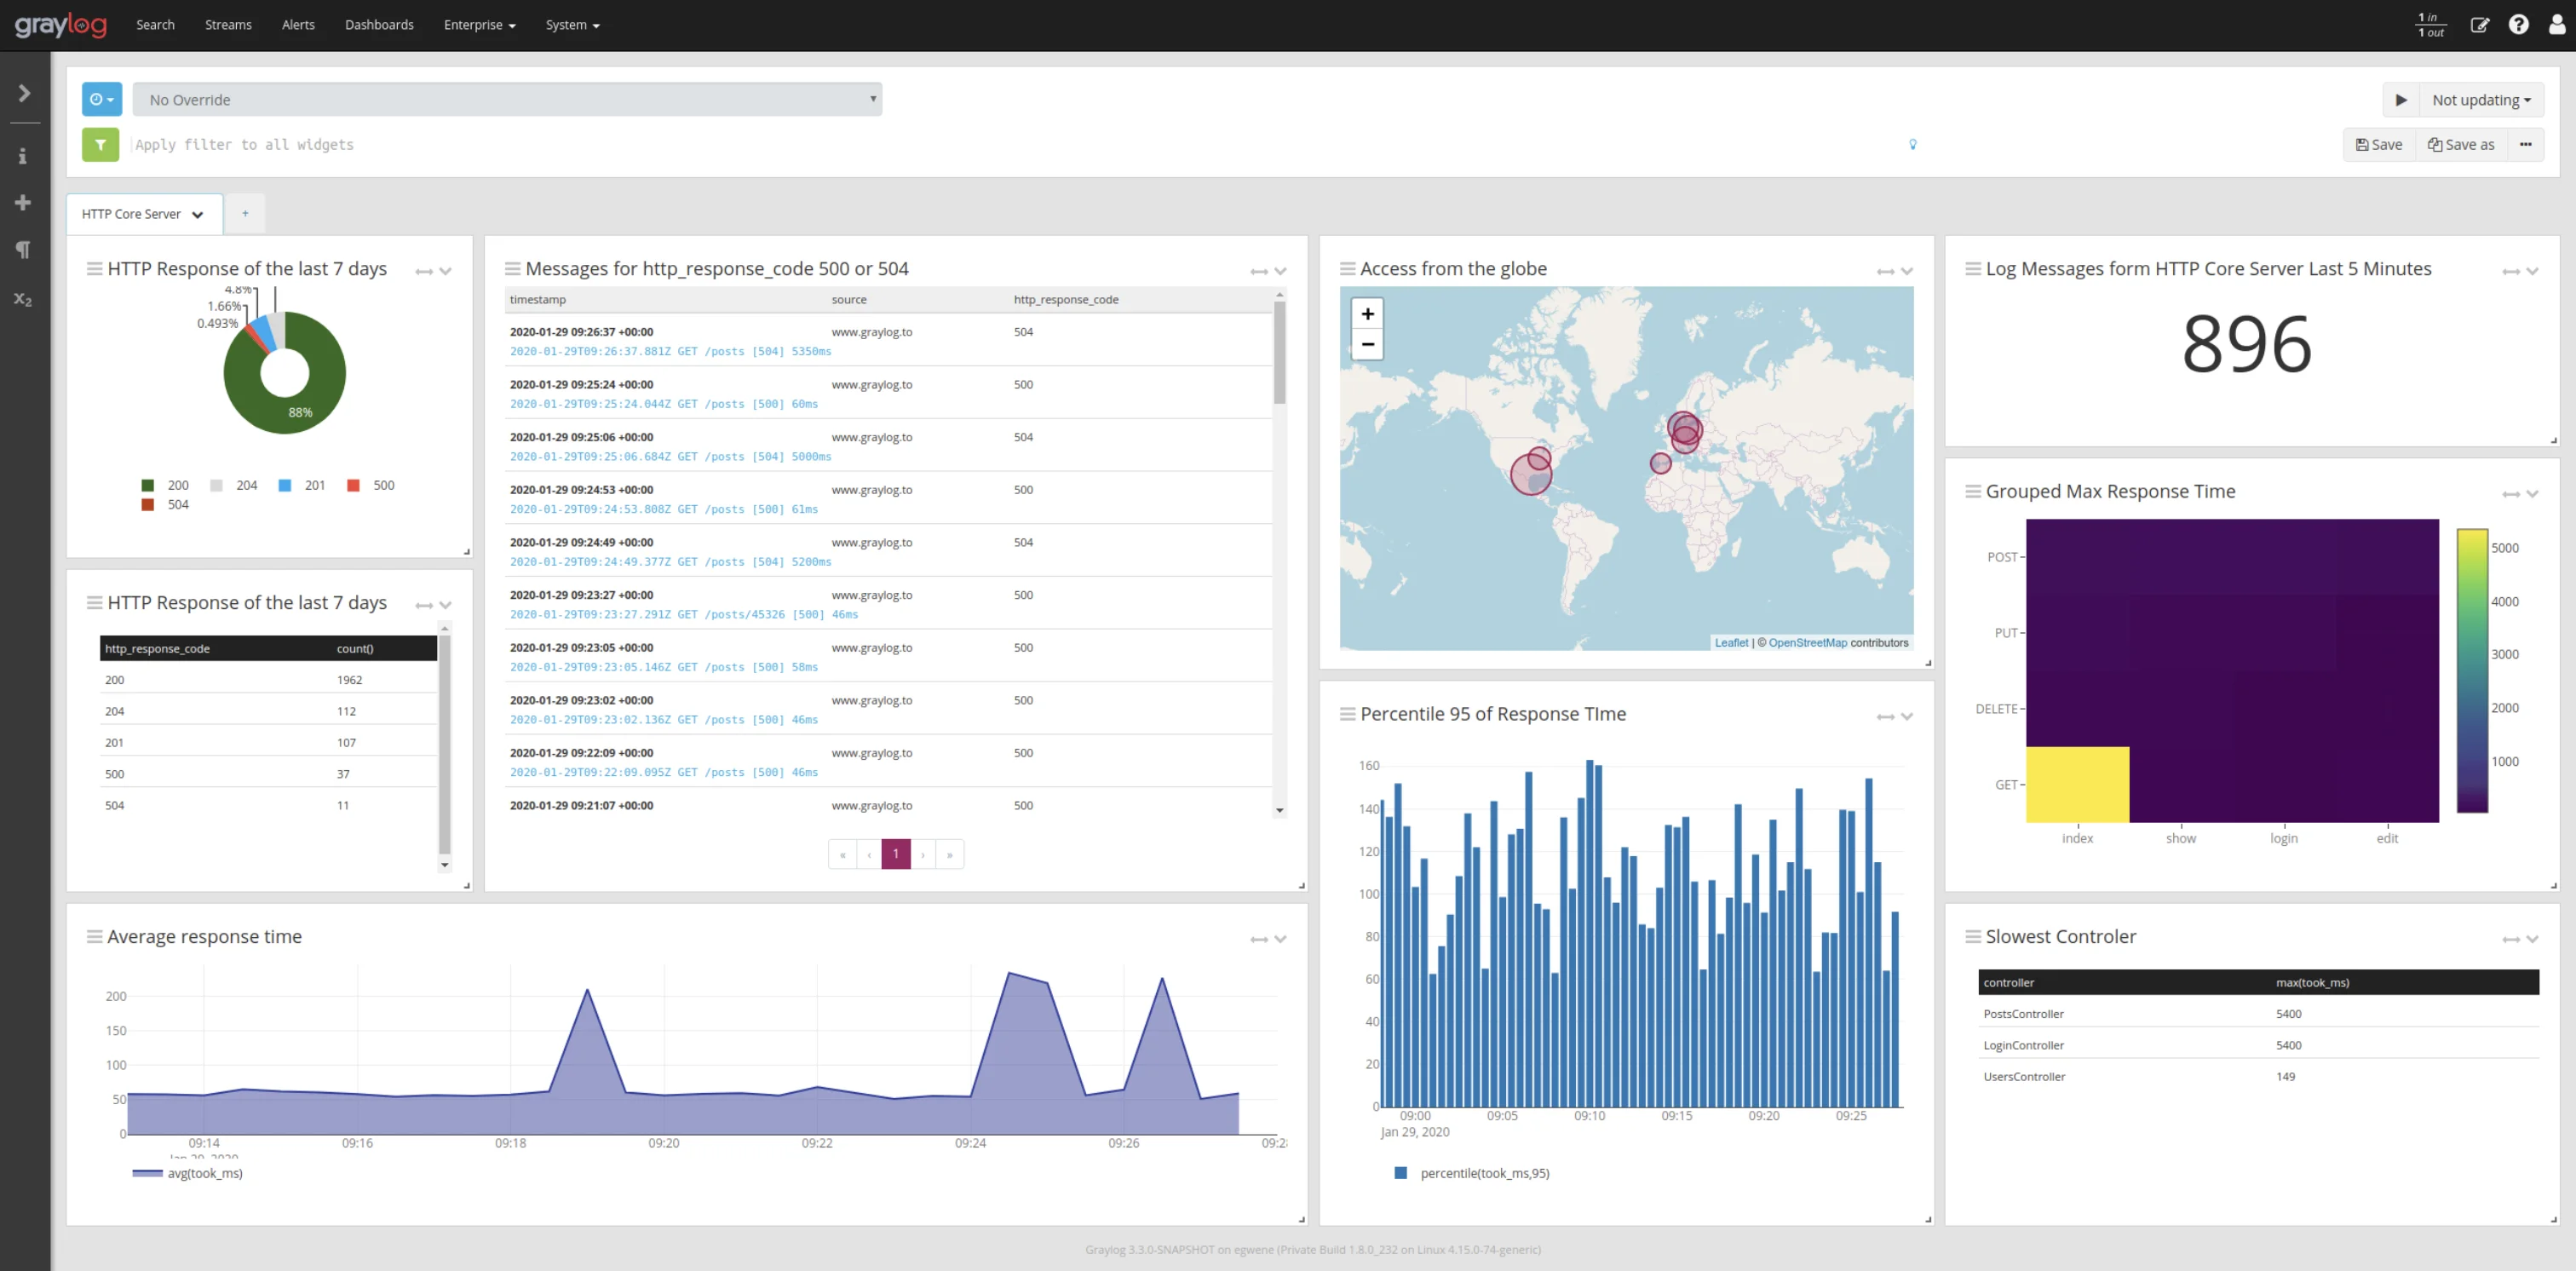Expand the HTTP Core Server tab dropdown arrow

pos(197,214)
